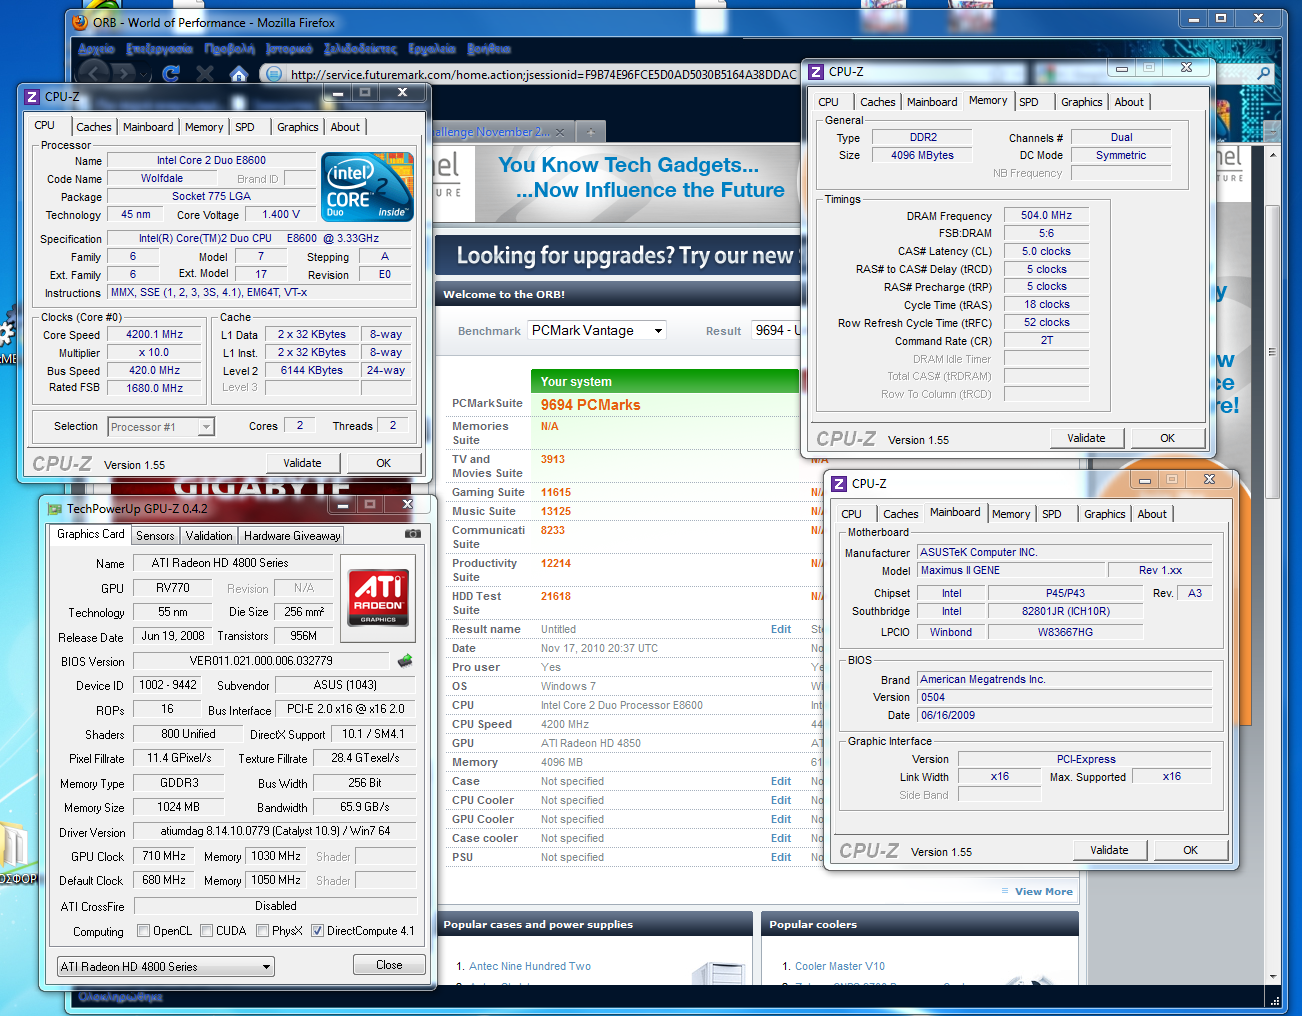1302x1016 pixels.
Task: Select Sensors tab in GPU-Z
Action: [x=155, y=536]
